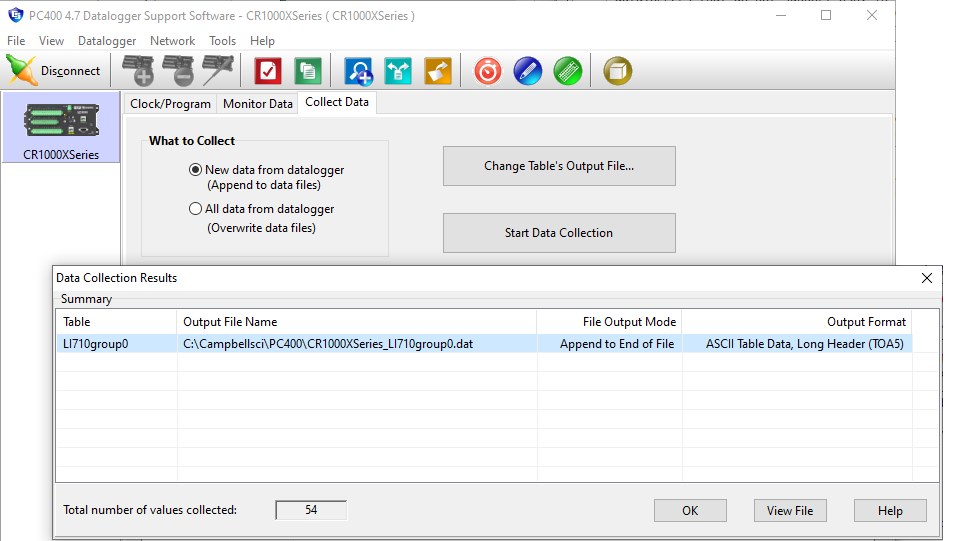Screen dimensions: 973x541
Task: Click the green round keyboard icon
Action: (x=568, y=71)
